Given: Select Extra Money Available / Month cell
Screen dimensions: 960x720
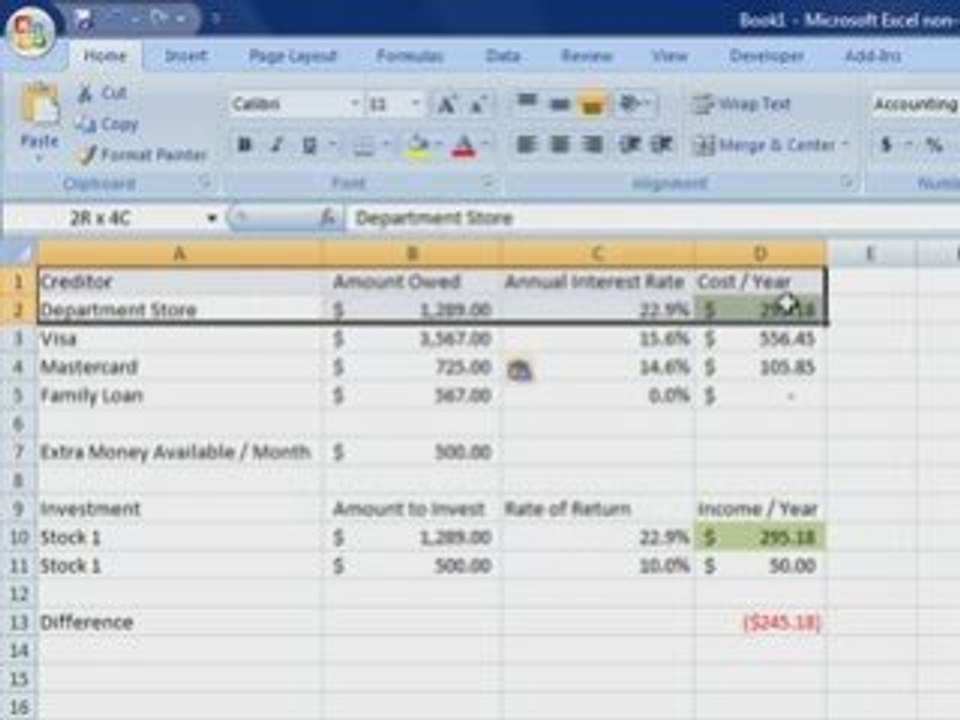Looking at the screenshot, I should click(x=179, y=452).
